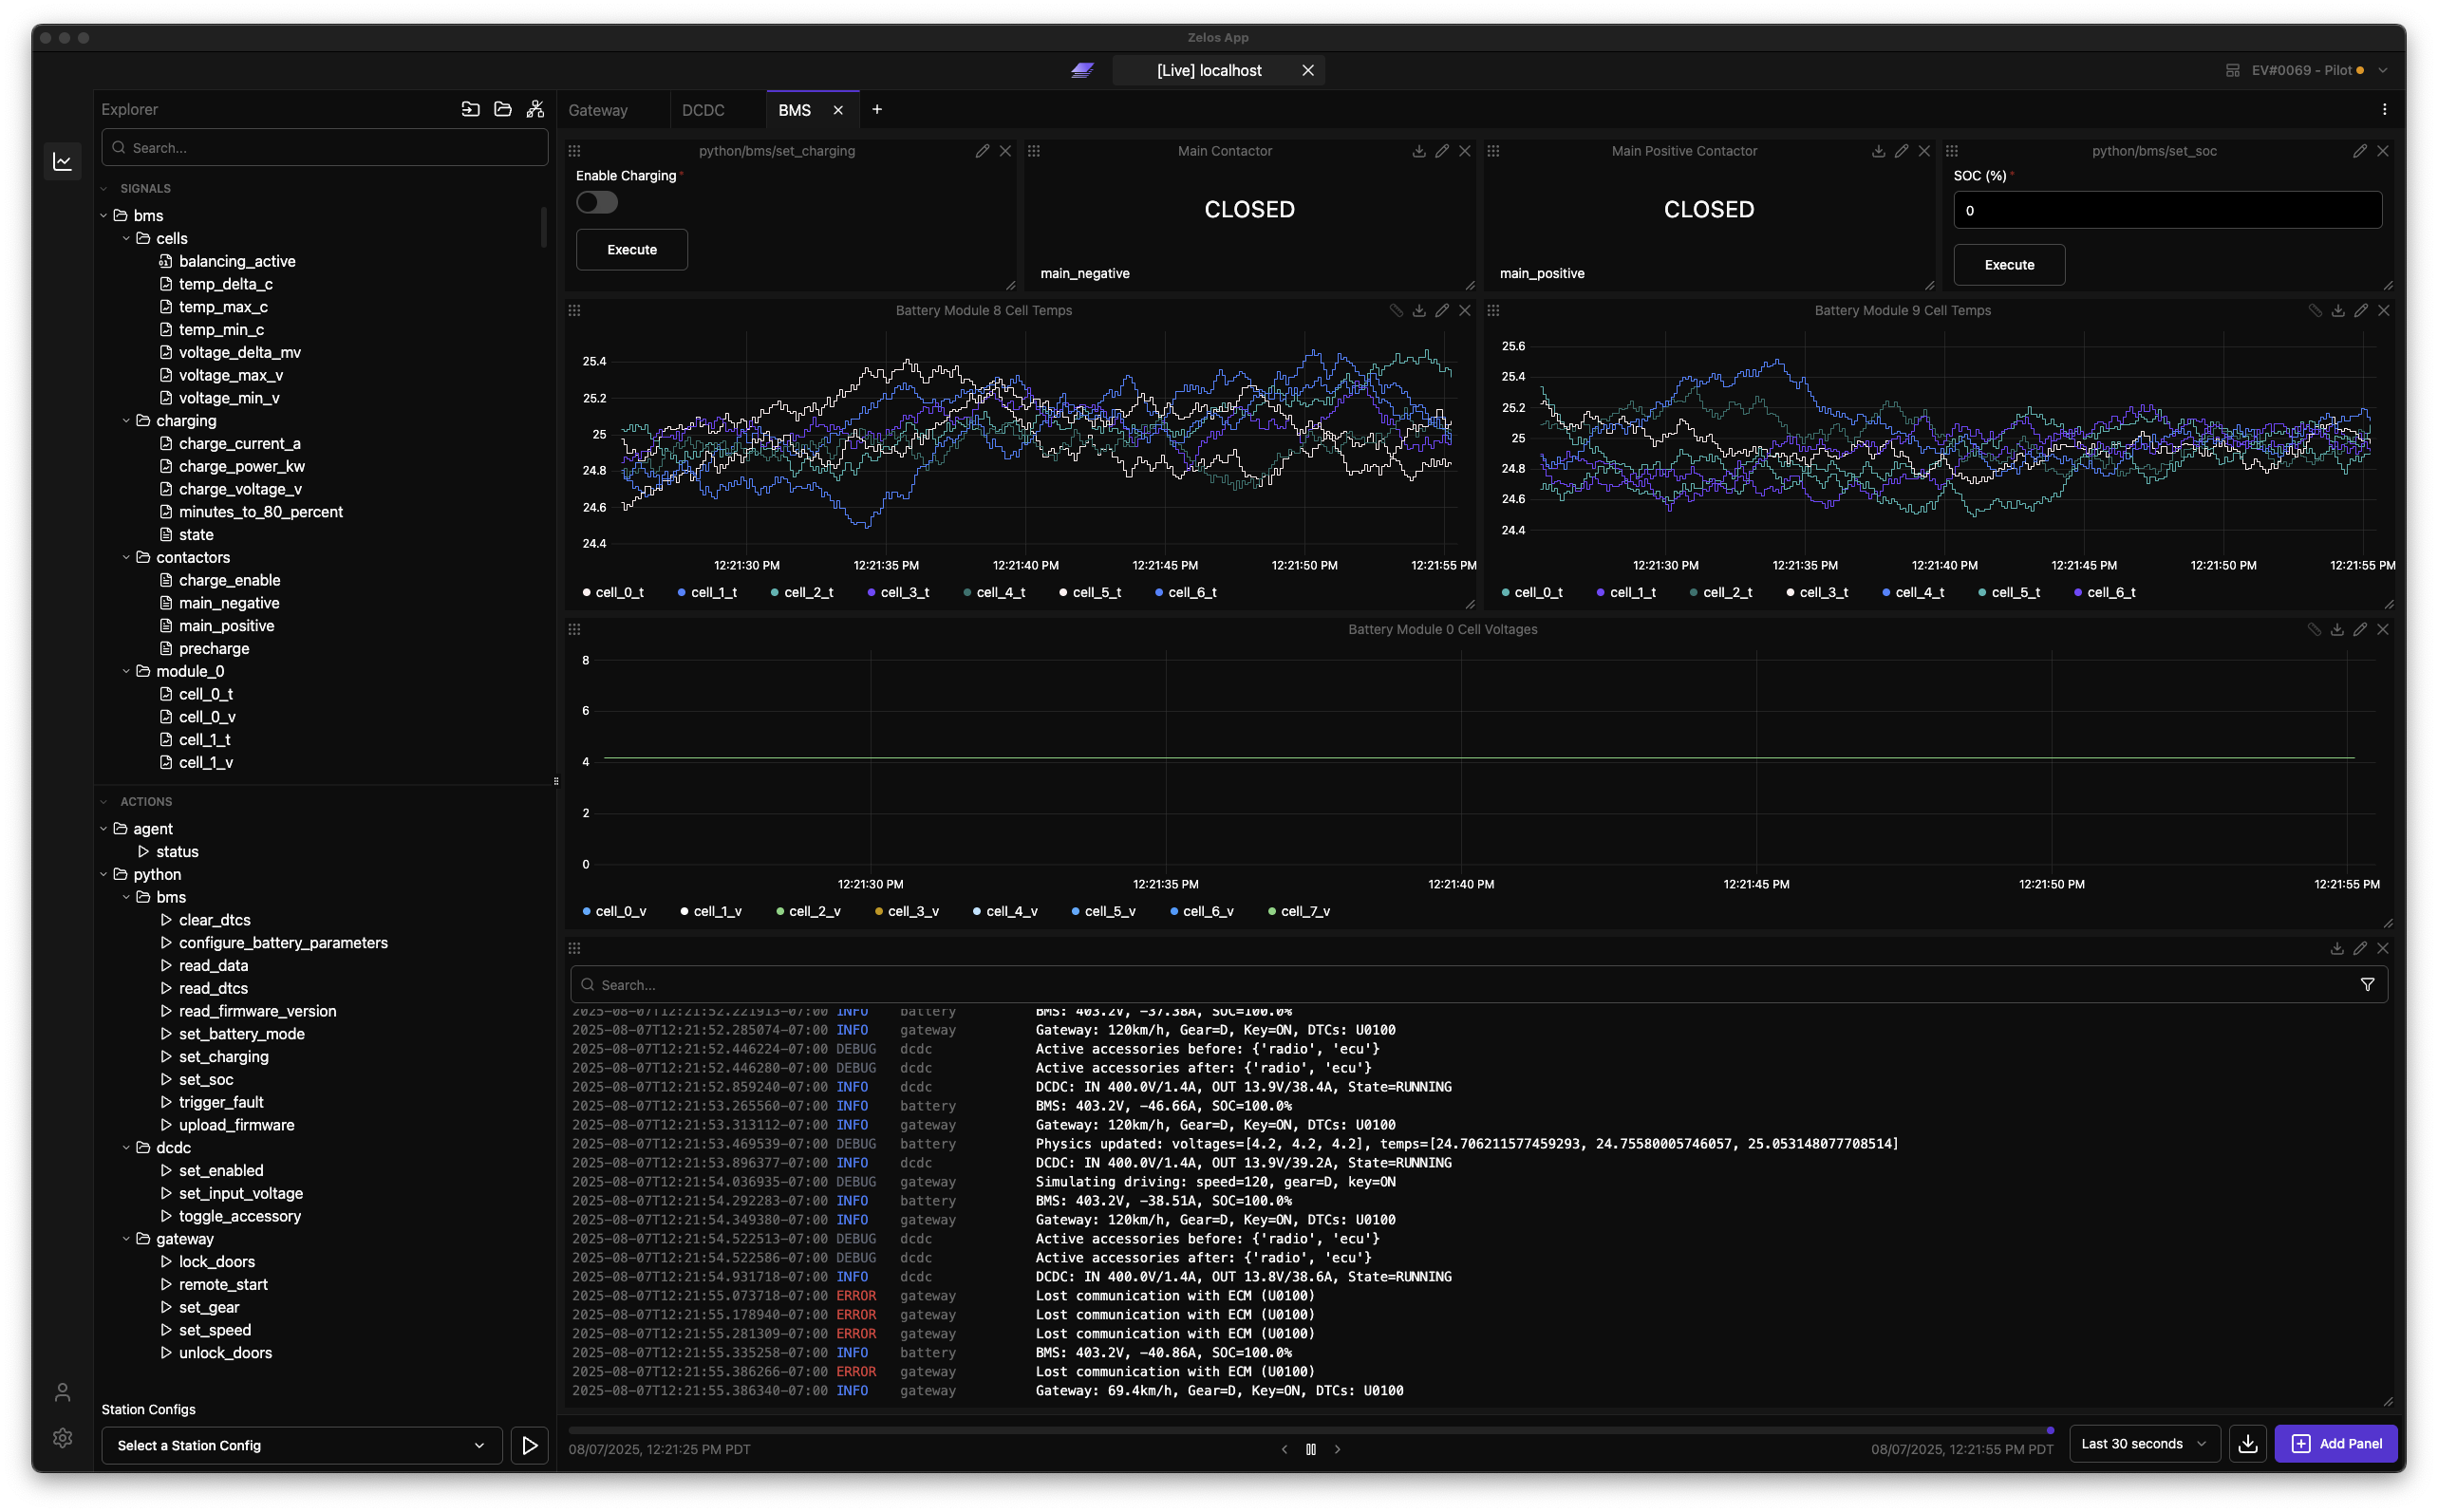Collapse the contactors folder
The height and width of the screenshot is (1512, 2438).
(126, 558)
